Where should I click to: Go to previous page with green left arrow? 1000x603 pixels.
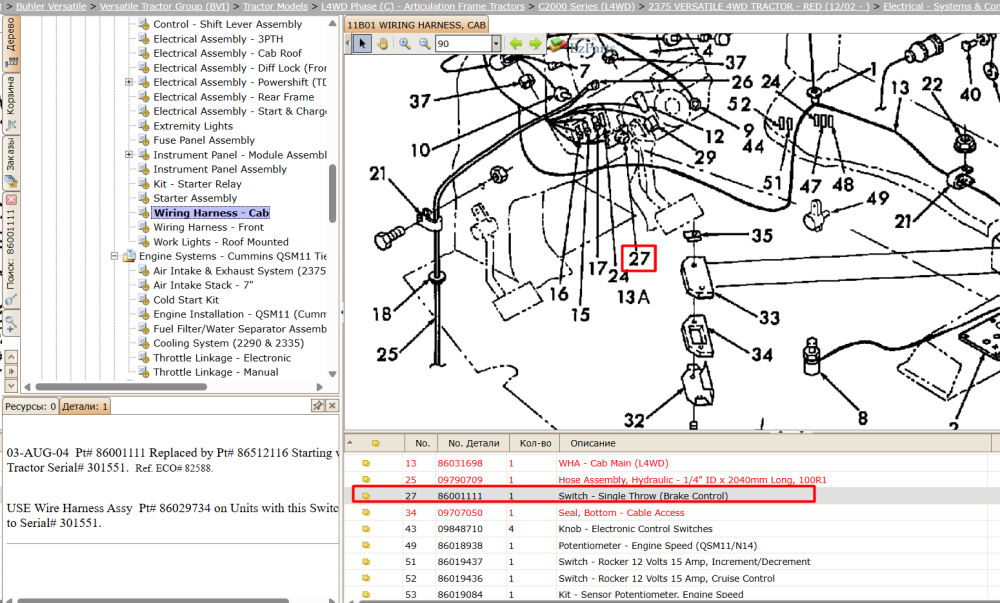click(x=515, y=43)
